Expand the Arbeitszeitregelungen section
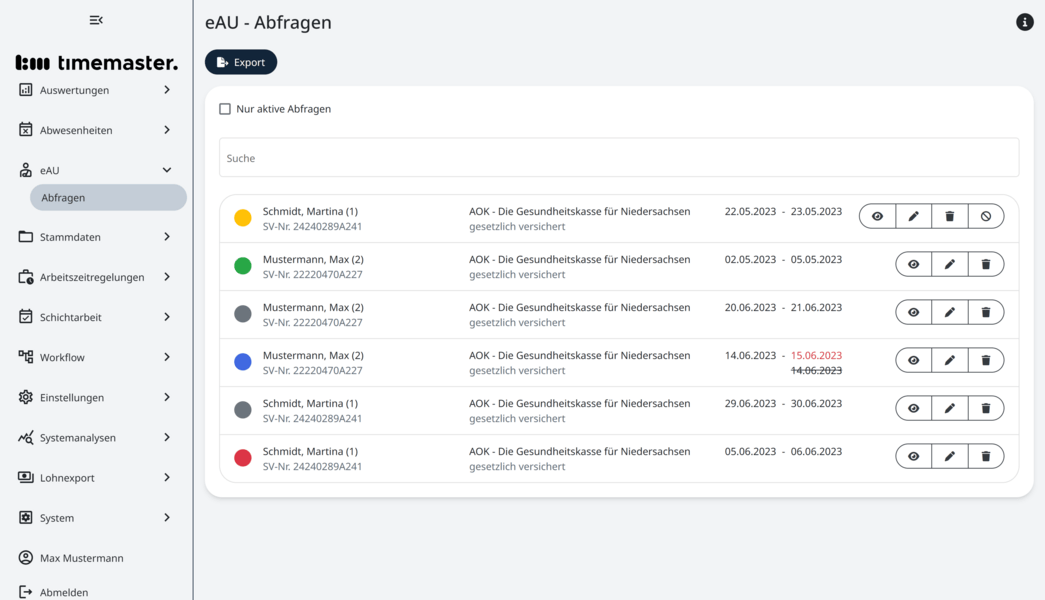Viewport: 1045px width, 600px height. point(96,277)
